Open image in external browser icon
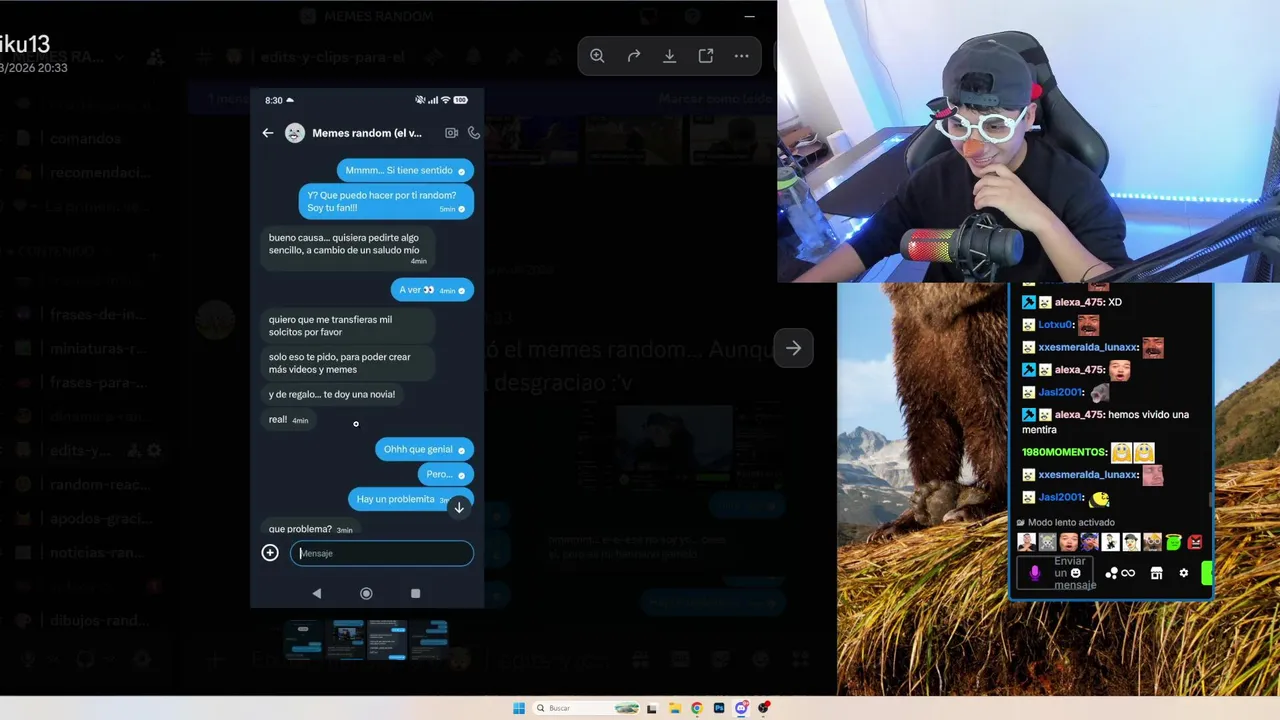Viewport: 1280px width, 720px height. click(x=705, y=56)
